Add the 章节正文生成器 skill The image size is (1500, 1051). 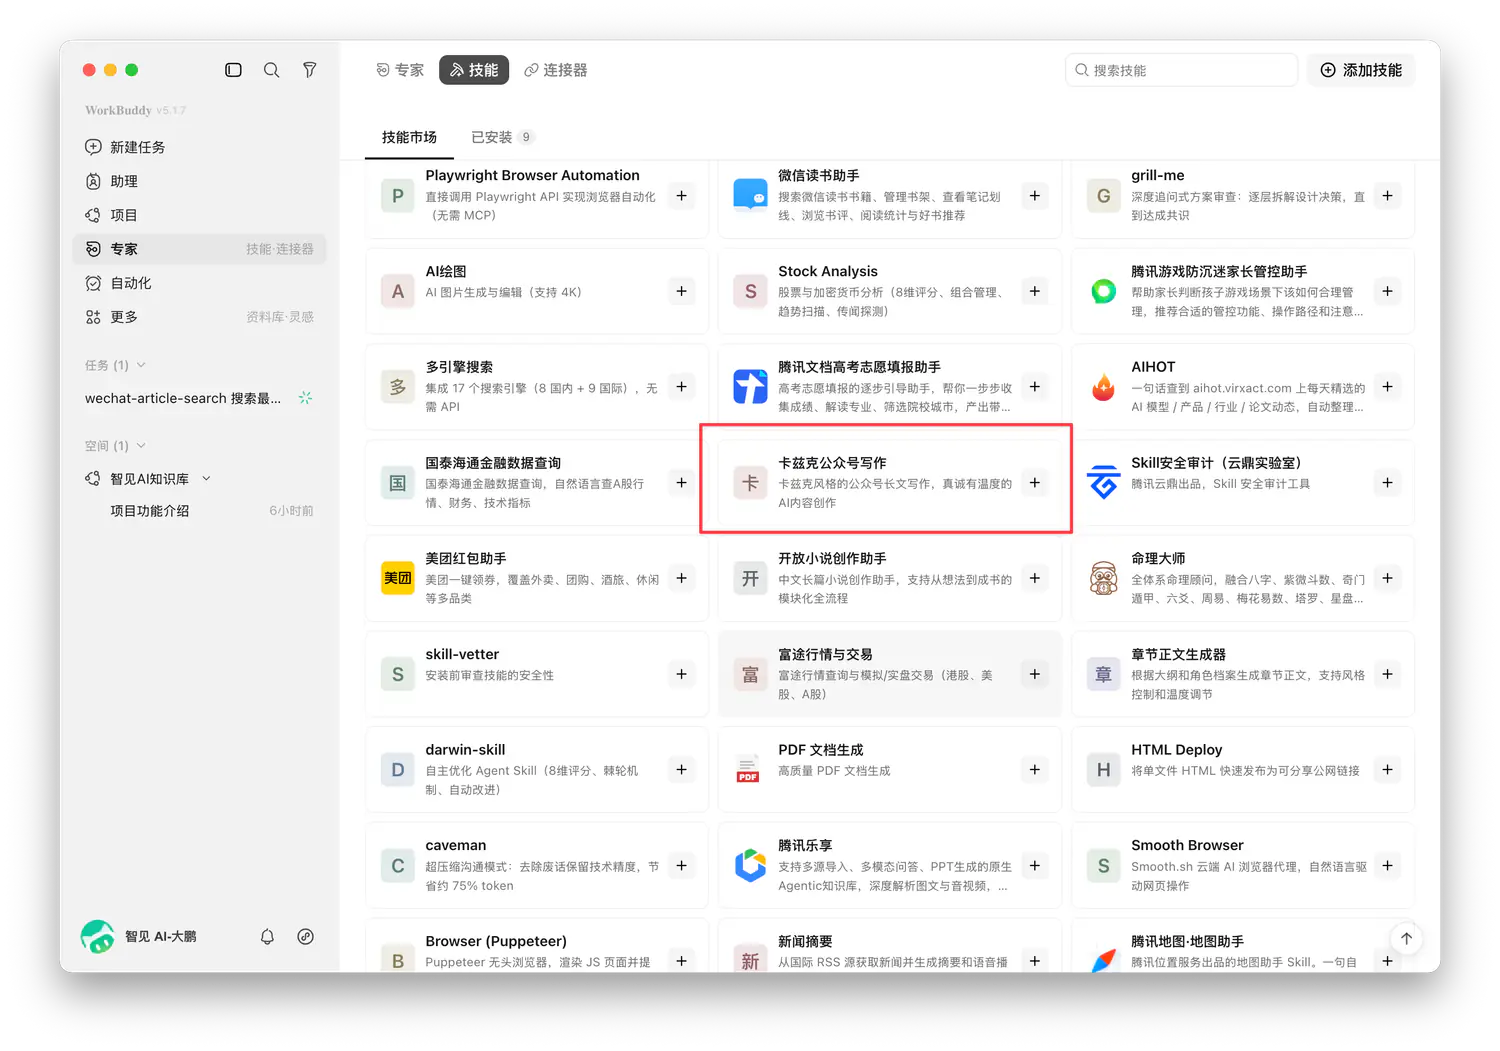(x=1387, y=674)
